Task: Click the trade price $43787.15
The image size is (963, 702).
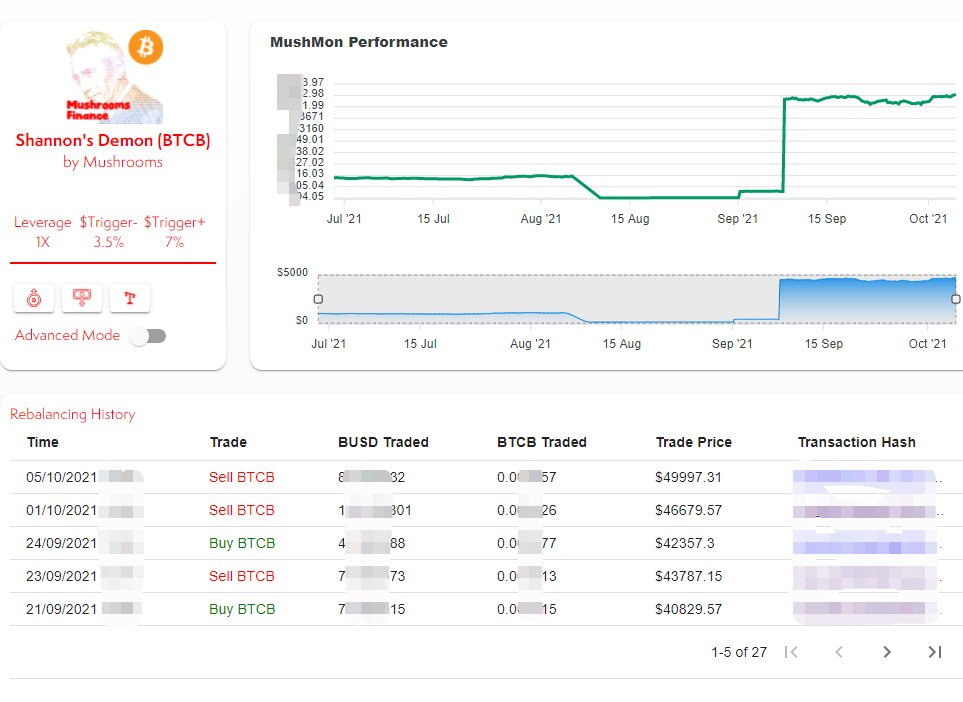Action: click(688, 576)
